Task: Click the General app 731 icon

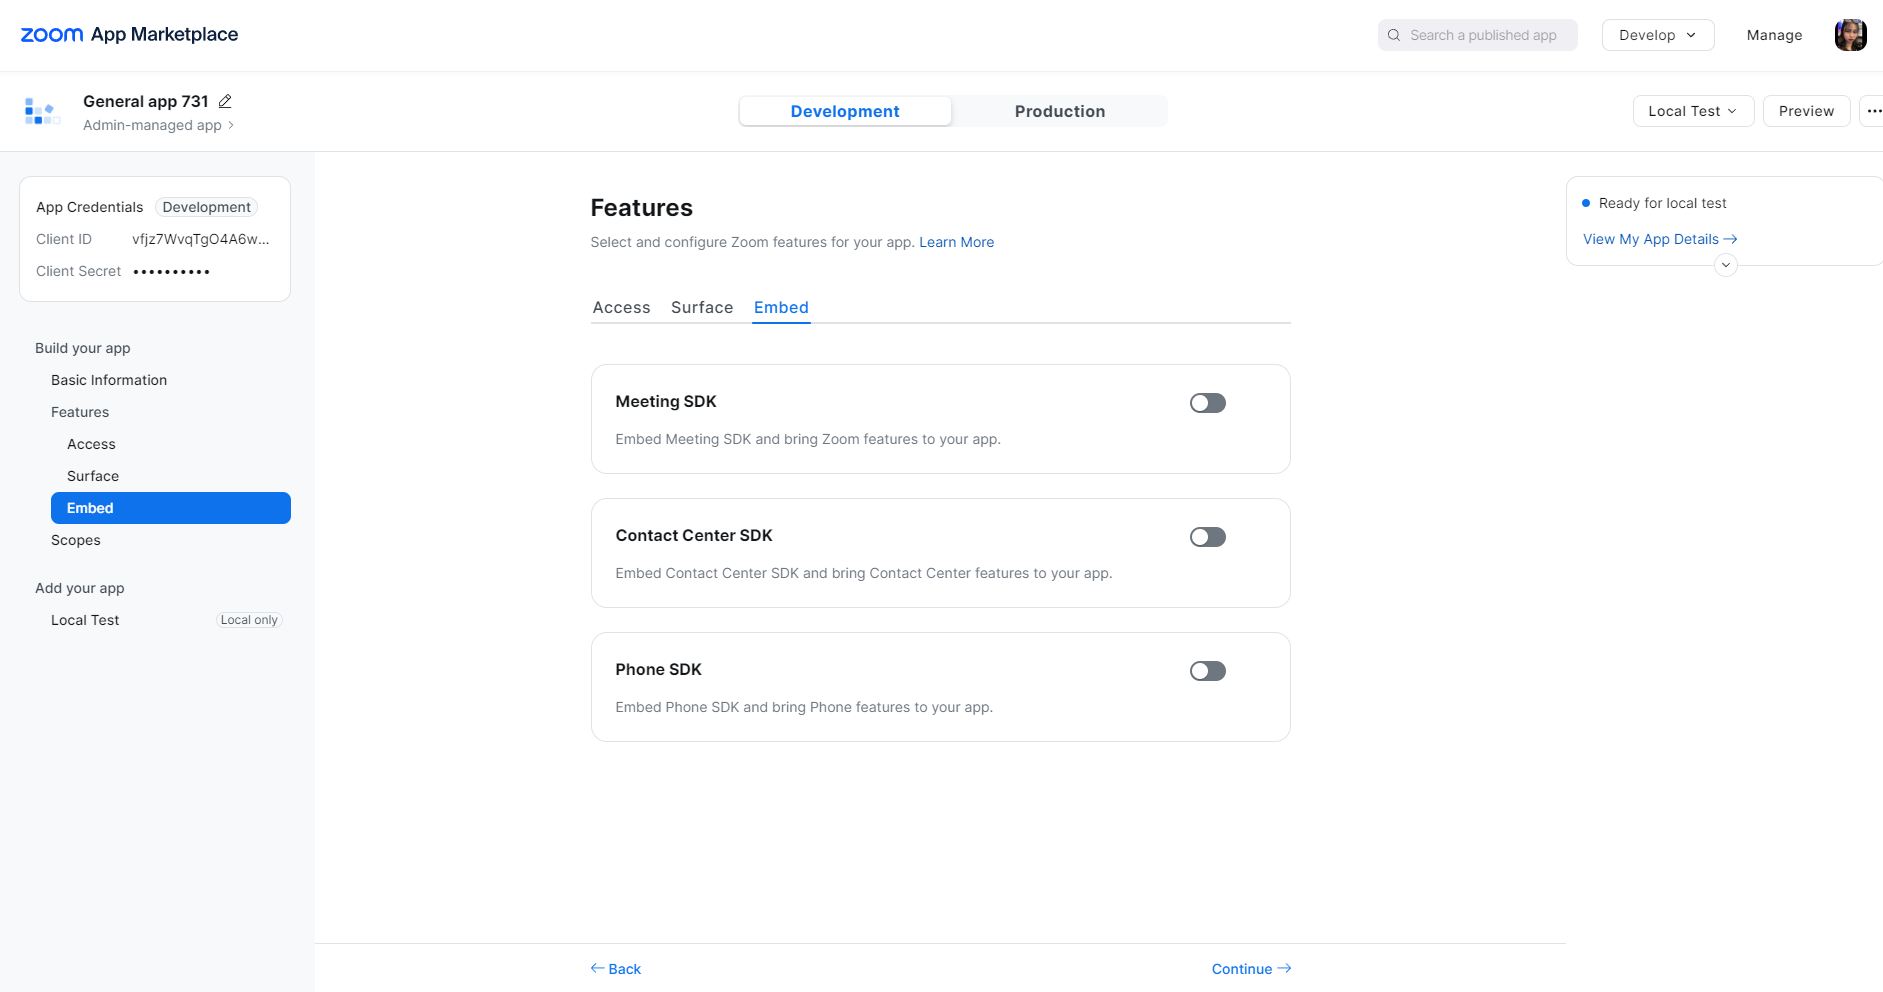Action: point(42,111)
